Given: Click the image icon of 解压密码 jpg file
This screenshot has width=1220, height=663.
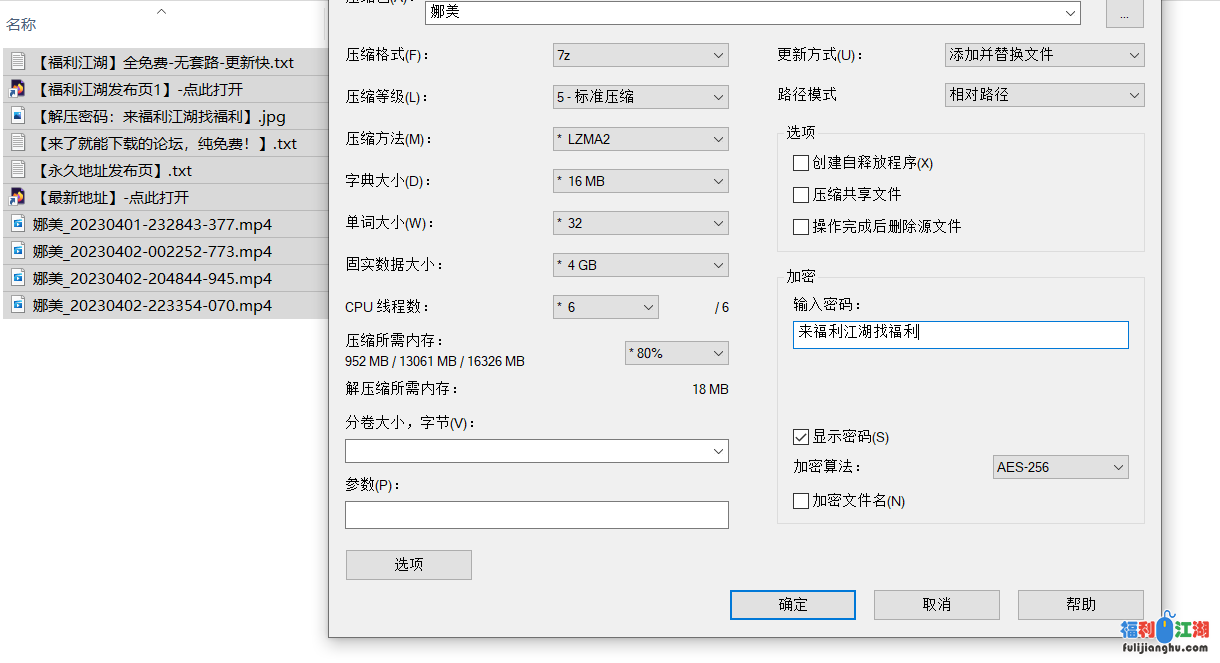Looking at the screenshot, I should click(17, 116).
